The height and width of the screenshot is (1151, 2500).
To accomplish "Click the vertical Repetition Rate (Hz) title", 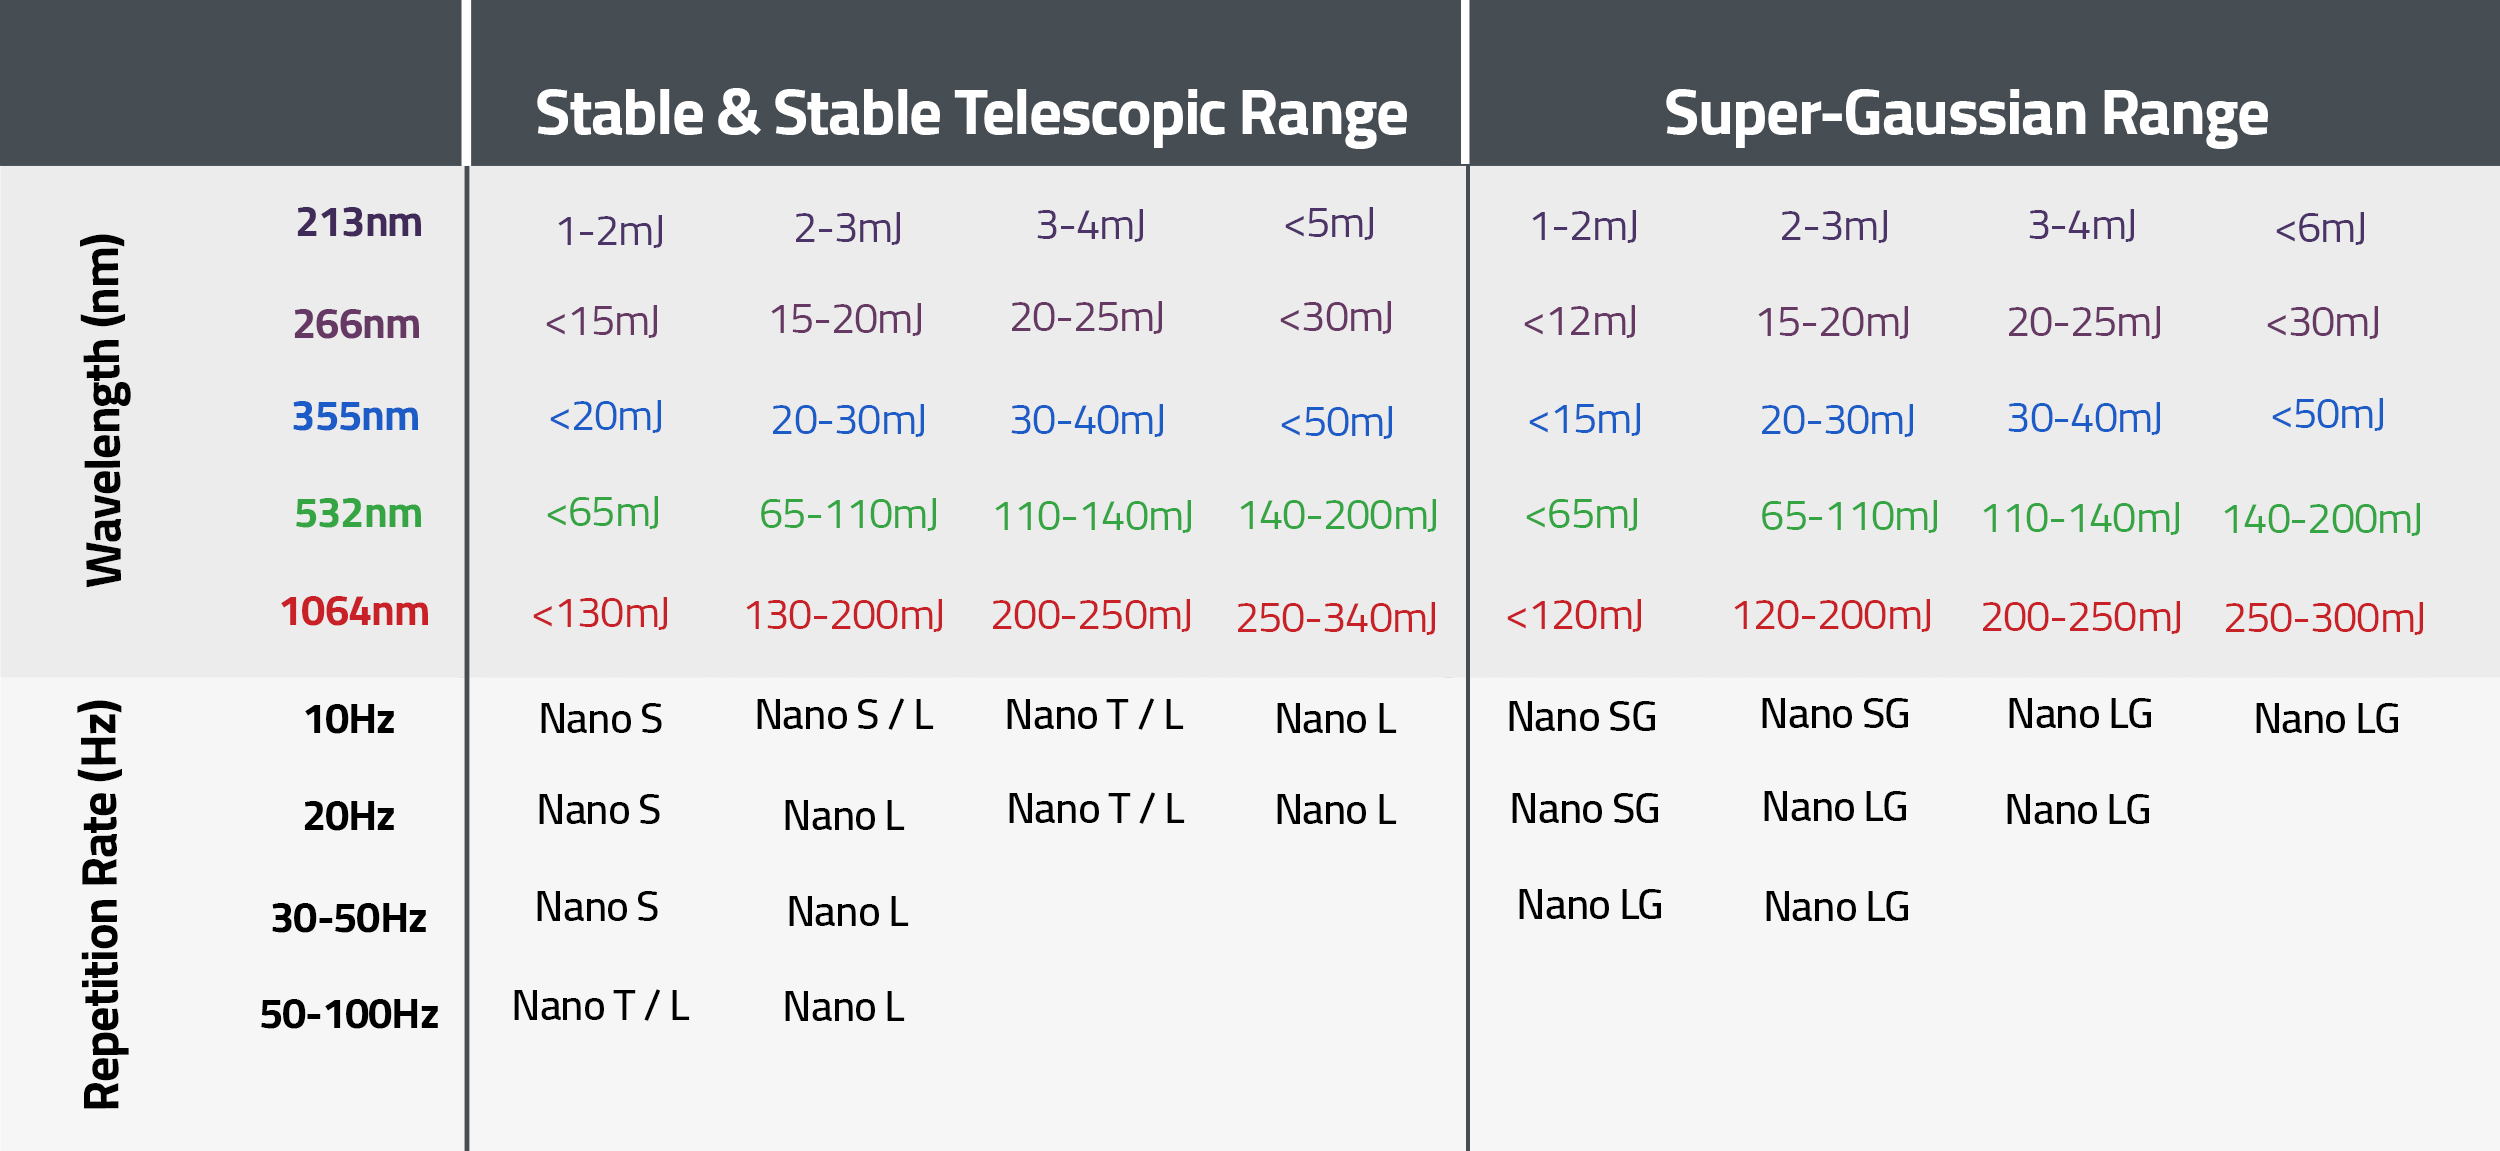I will point(101,905).
